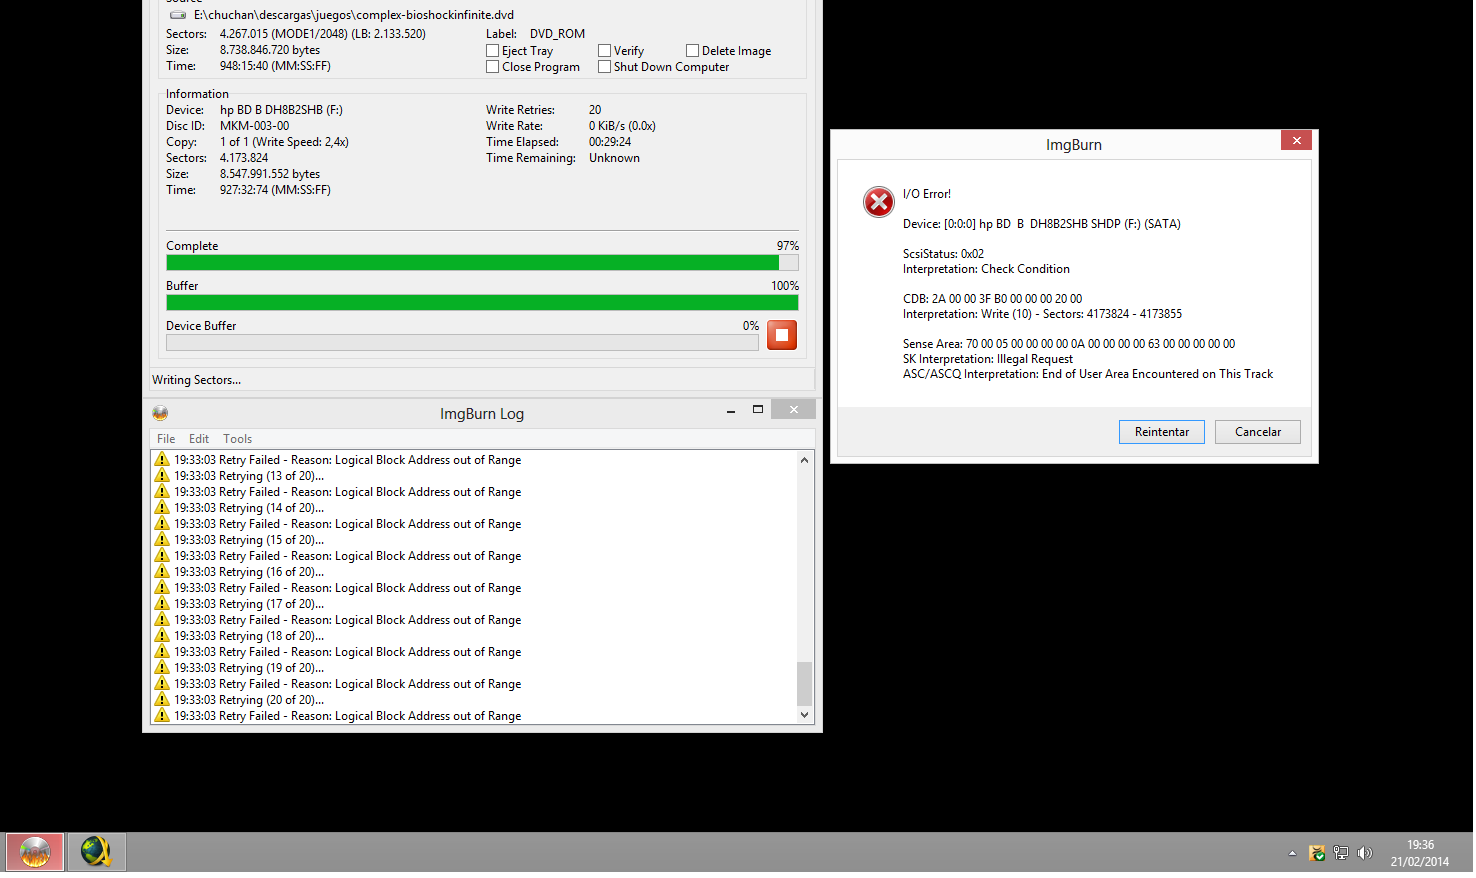Click the Complete progress bar
This screenshot has height=878, width=1476.
pos(482,263)
